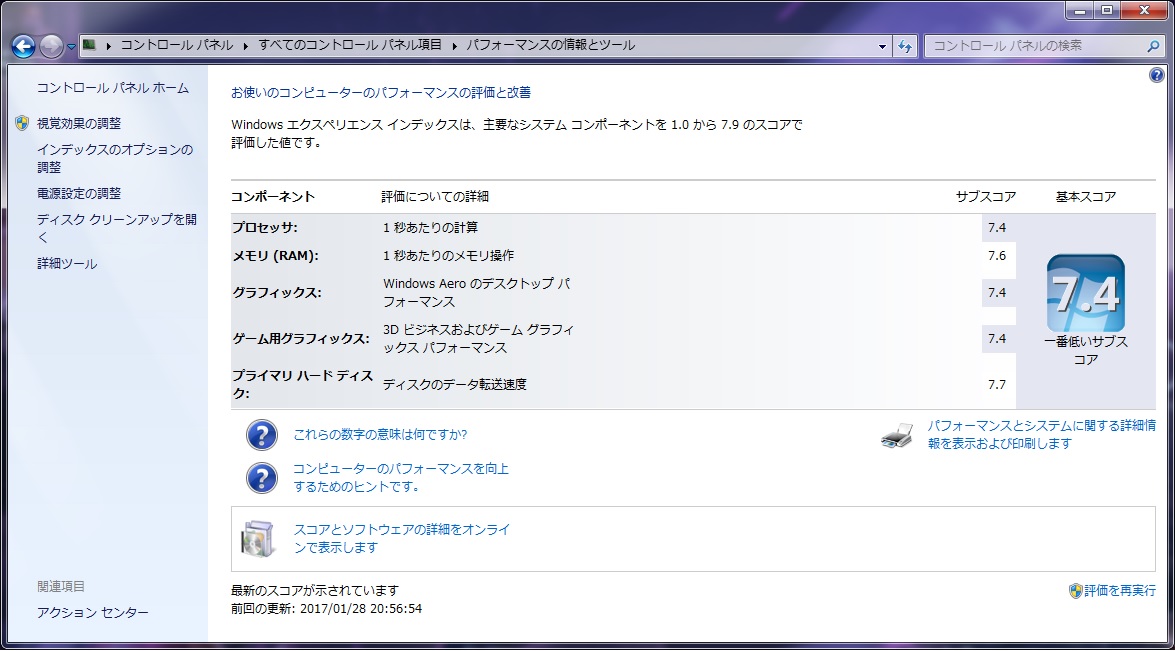Click the プライマリ ハード ディスク: component label
This screenshot has width=1175, height=651.
click(x=302, y=384)
